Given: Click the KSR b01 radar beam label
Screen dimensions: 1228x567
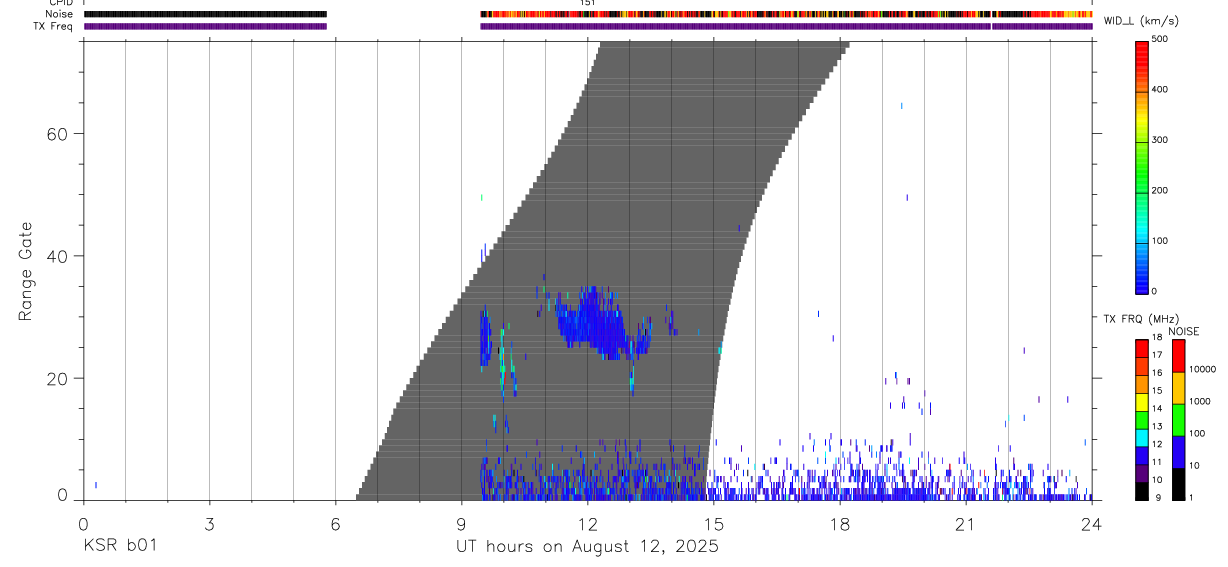Looking at the screenshot, I should tap(119, 546).
